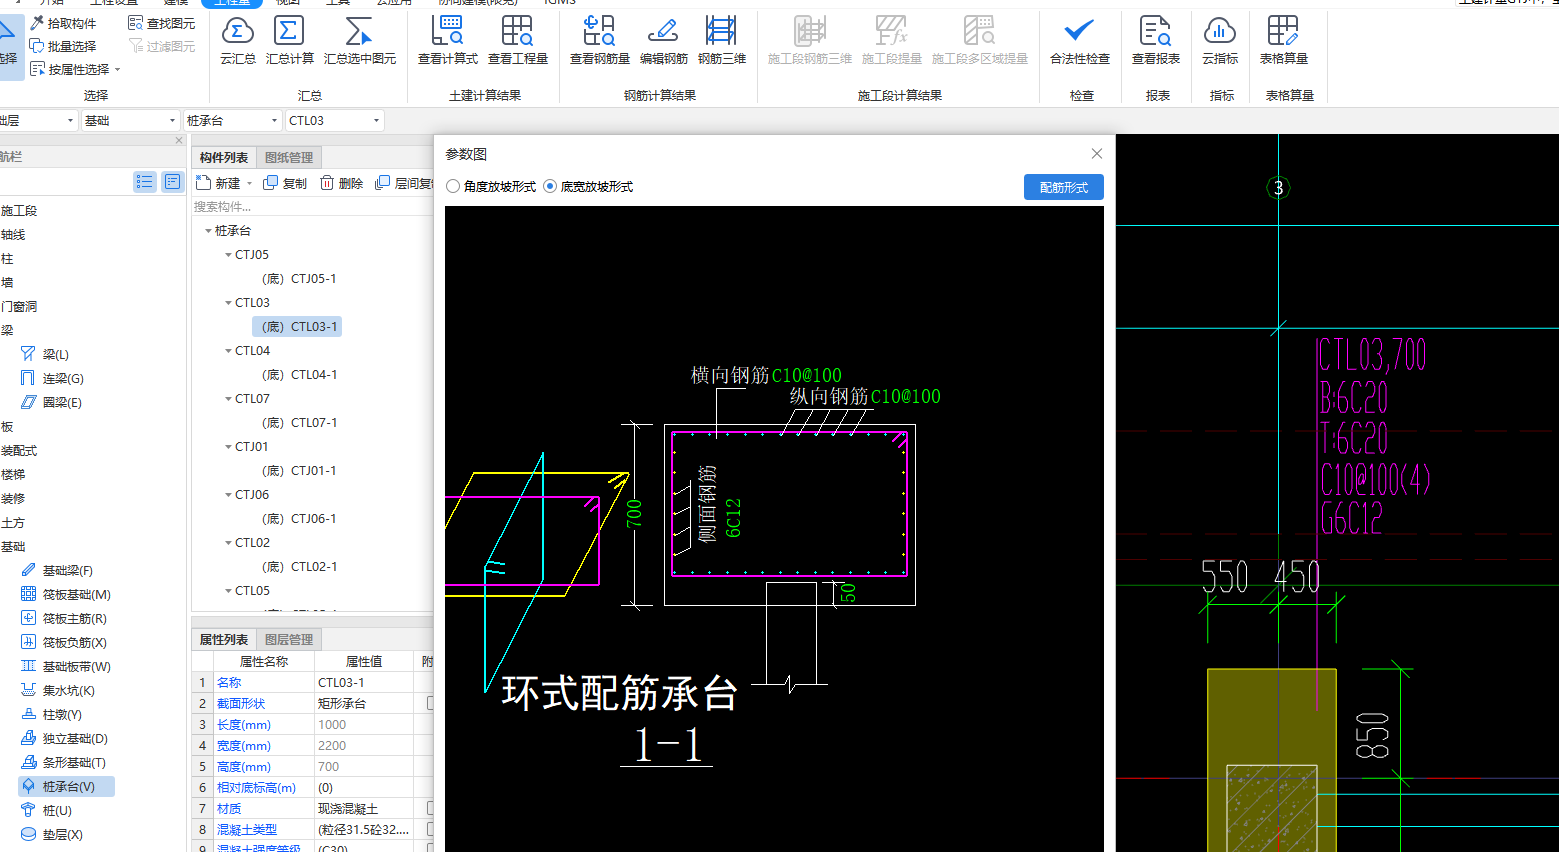Open the 装配式 navigation category
Image resolution: width=1559 pixels, height=852 pixels.
pos(19,450)
